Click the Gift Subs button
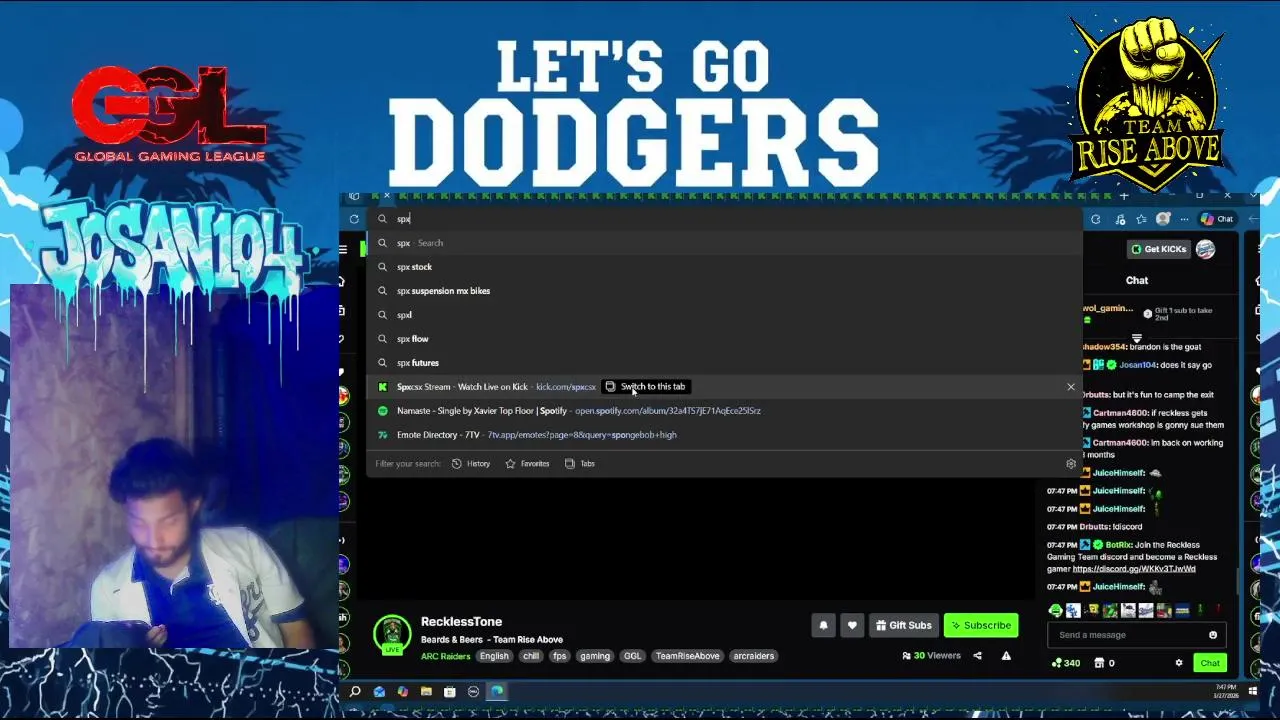 903,625
